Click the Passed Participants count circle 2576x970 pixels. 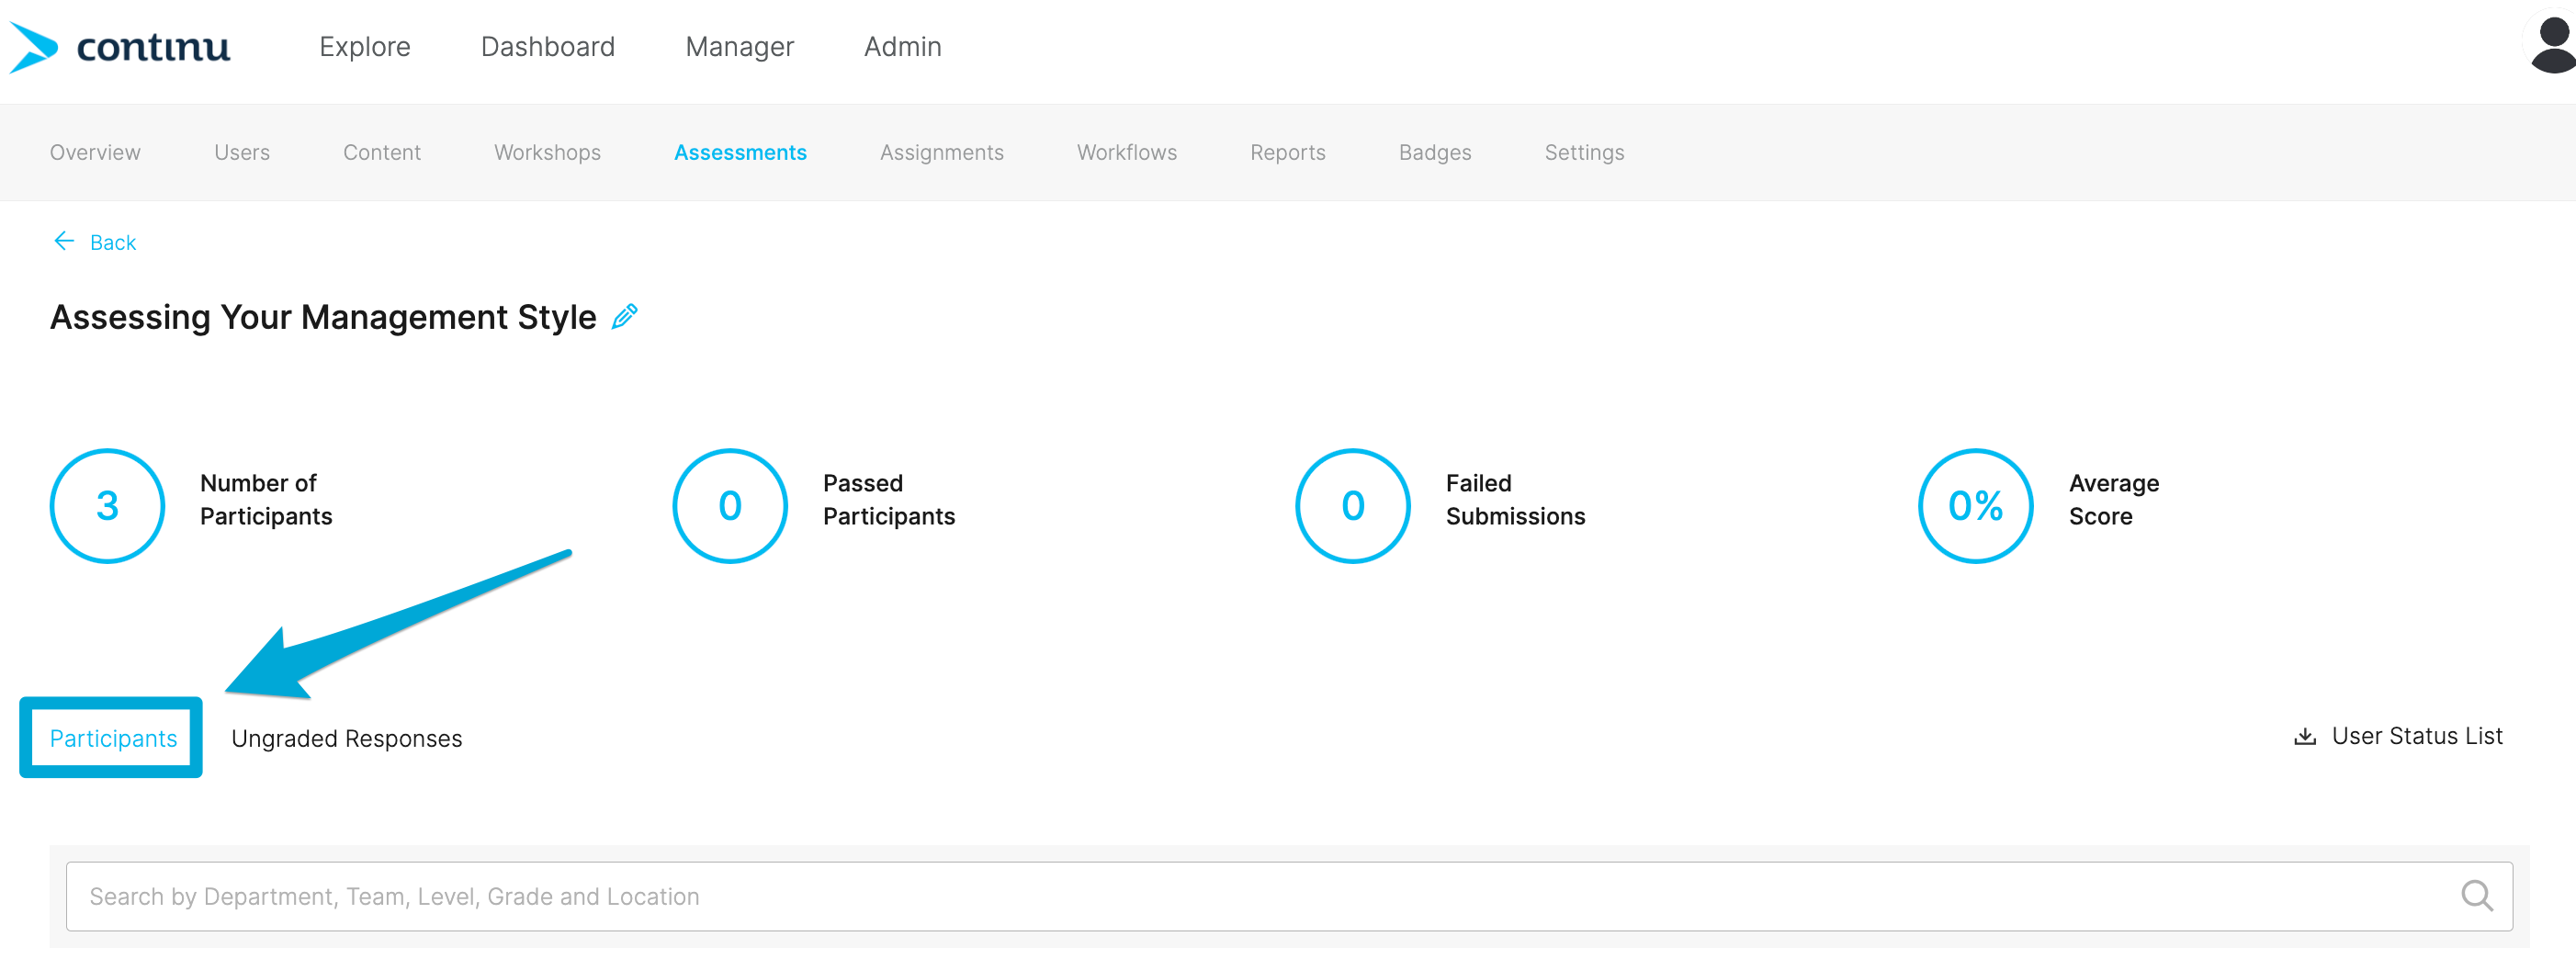click(x=730, y=505)
